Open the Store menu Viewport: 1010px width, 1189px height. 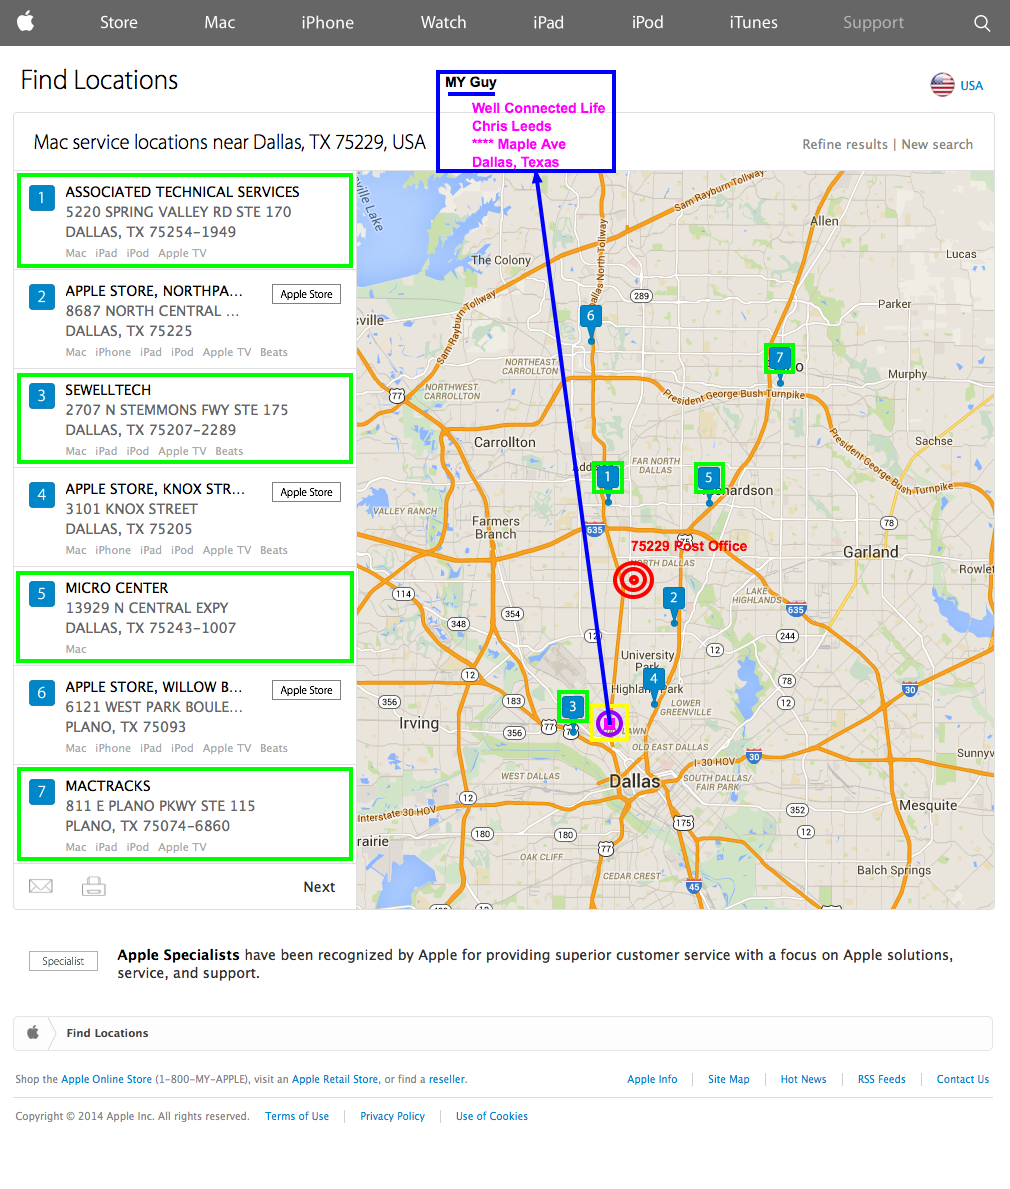(119, 23)
